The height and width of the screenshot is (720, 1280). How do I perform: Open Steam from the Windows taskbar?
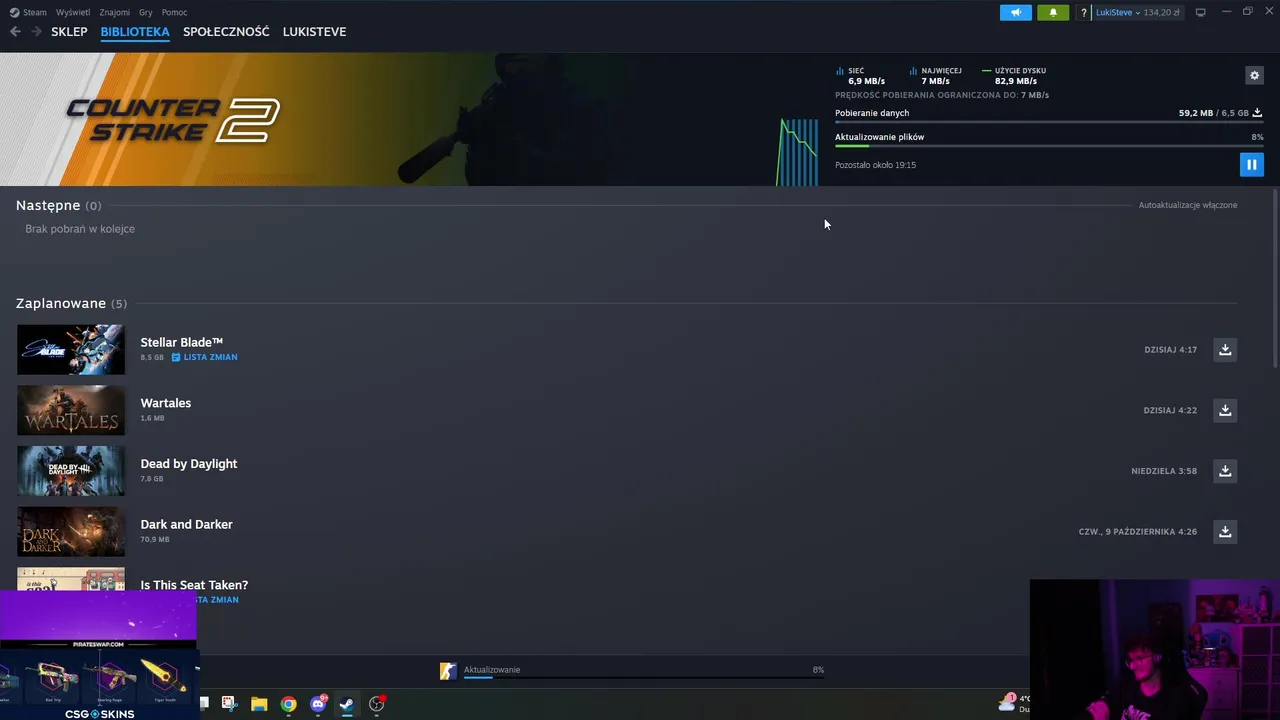tap(346, 704)
